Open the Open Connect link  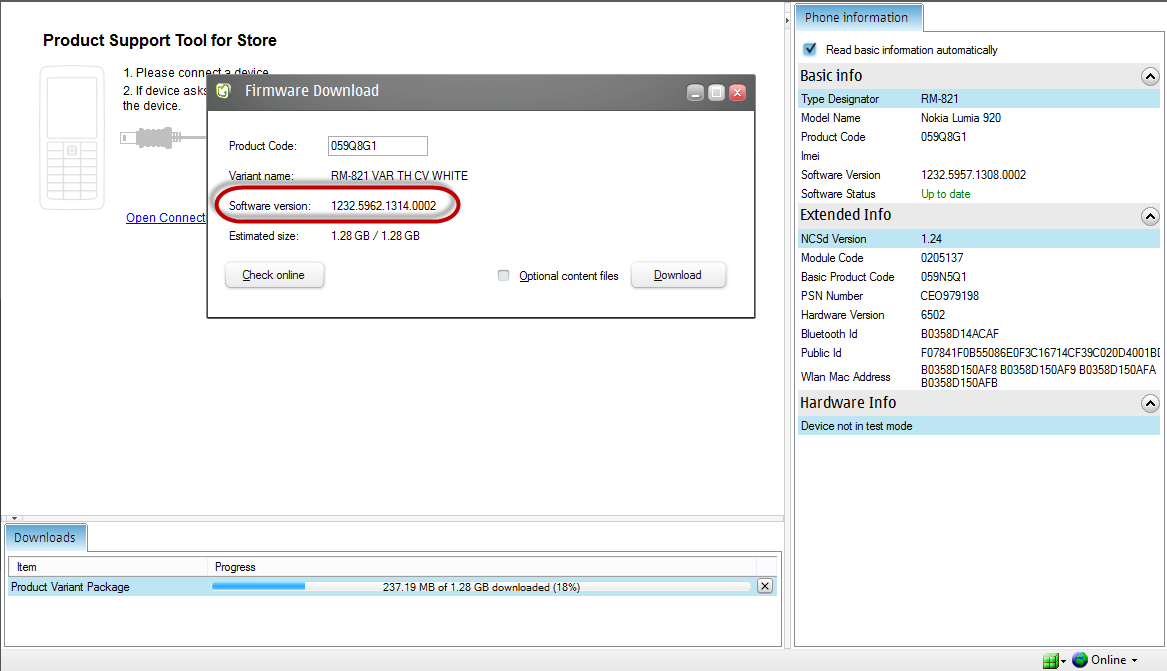[166, 217]
